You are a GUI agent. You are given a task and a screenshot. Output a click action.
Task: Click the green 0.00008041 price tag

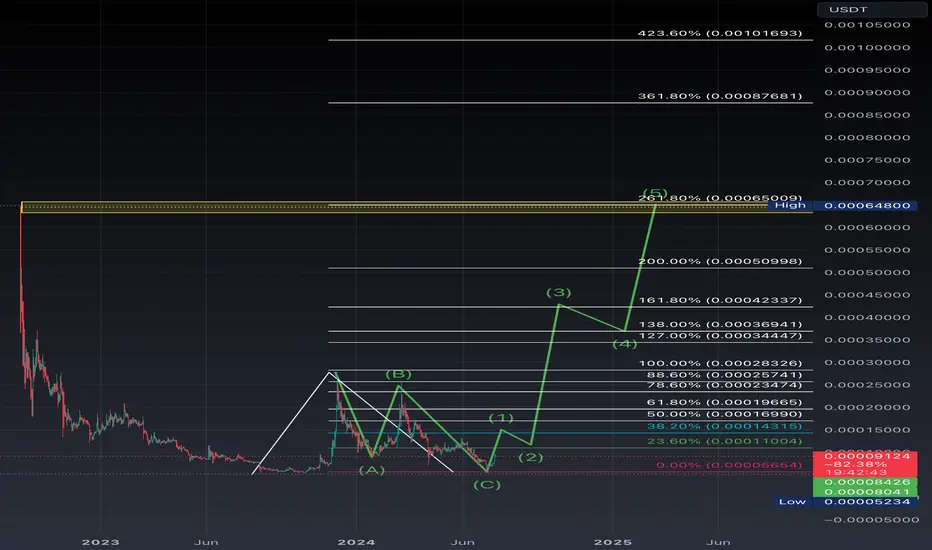(x=867, y=492)
